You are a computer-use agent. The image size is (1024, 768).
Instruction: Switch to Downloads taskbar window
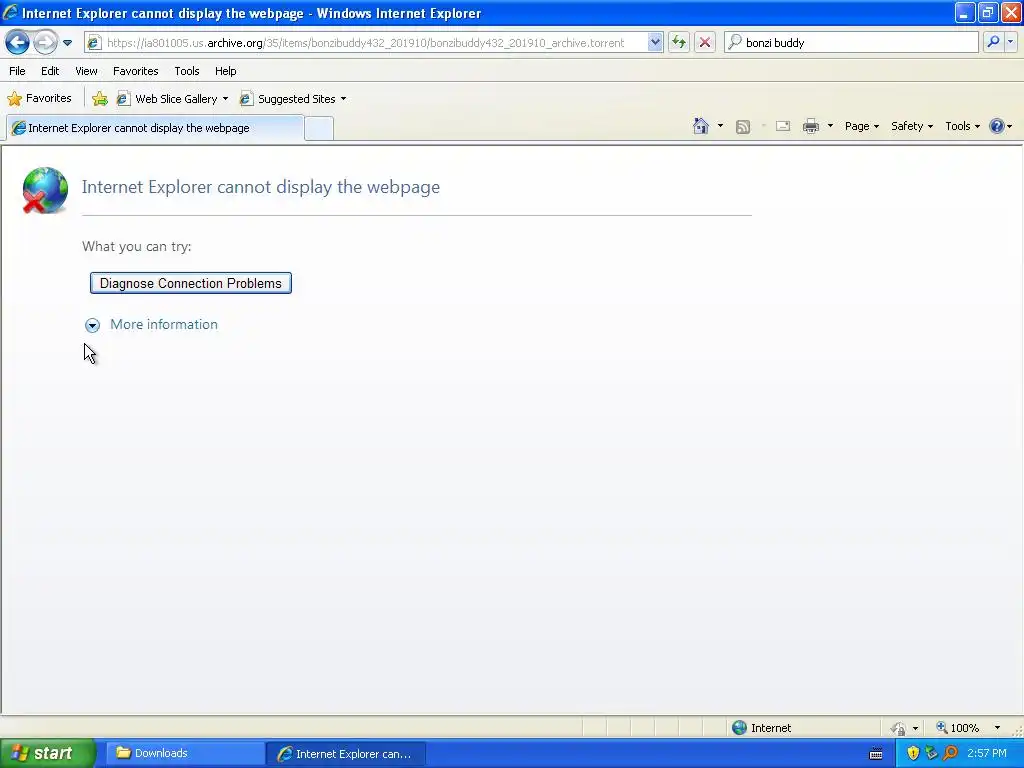(185, 753)
